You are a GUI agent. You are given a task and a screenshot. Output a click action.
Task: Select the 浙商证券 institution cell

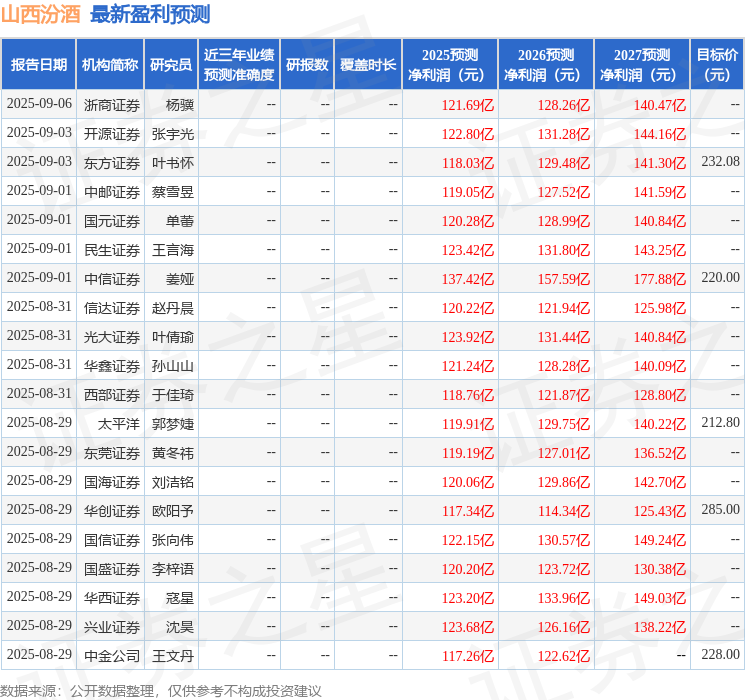point(112,105)
